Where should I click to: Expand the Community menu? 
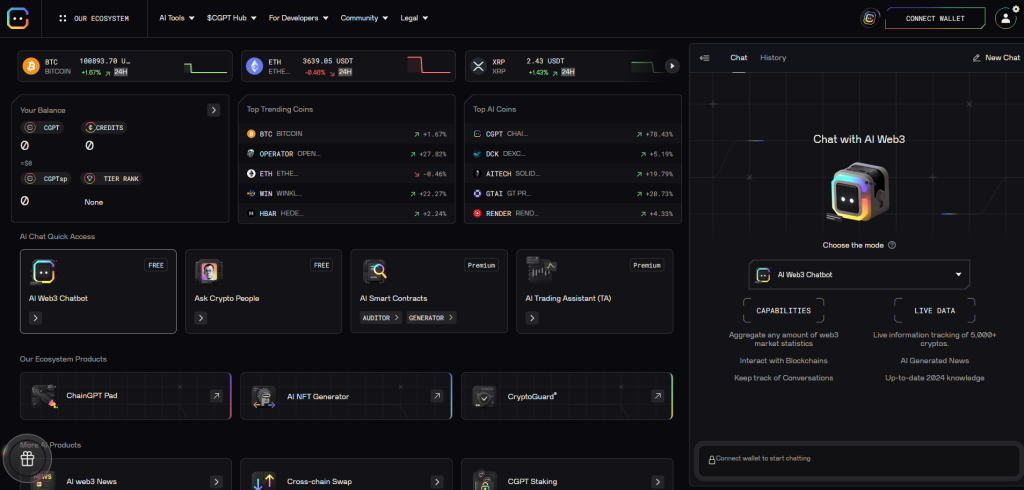(x=364, y=18)
